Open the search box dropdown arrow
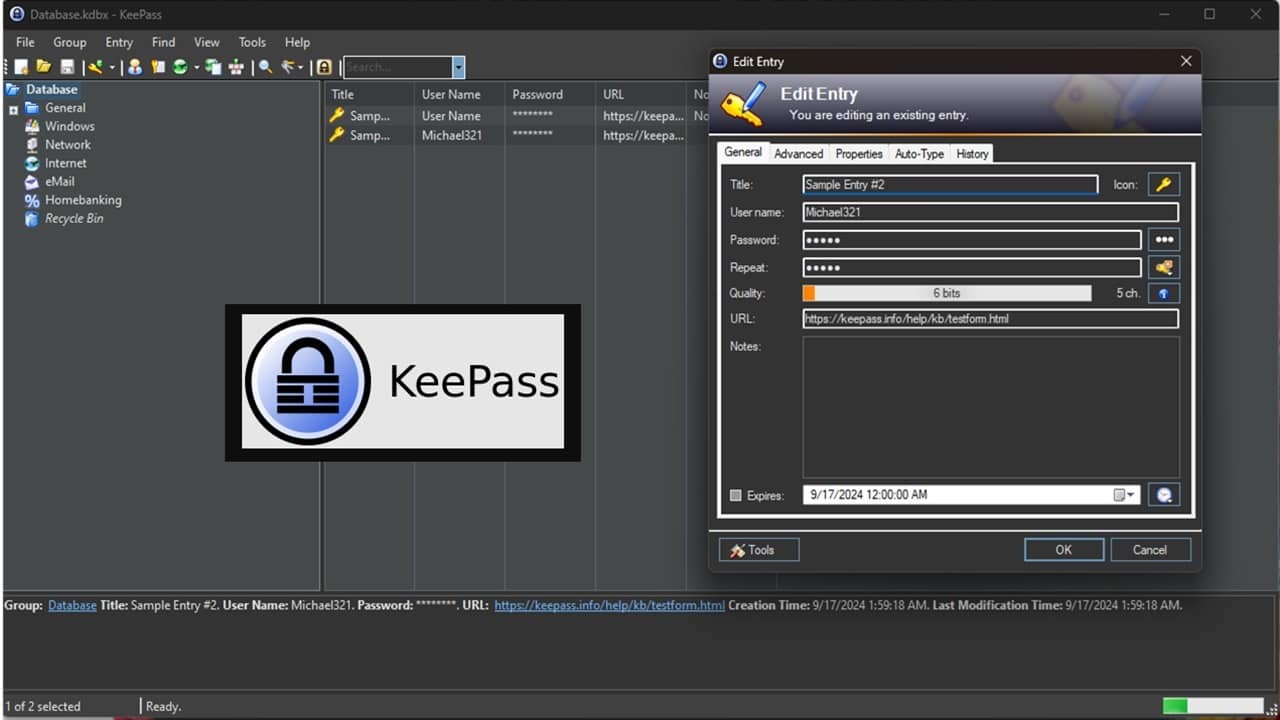Viewport: 1280px width, 720px height. (458, 67)
